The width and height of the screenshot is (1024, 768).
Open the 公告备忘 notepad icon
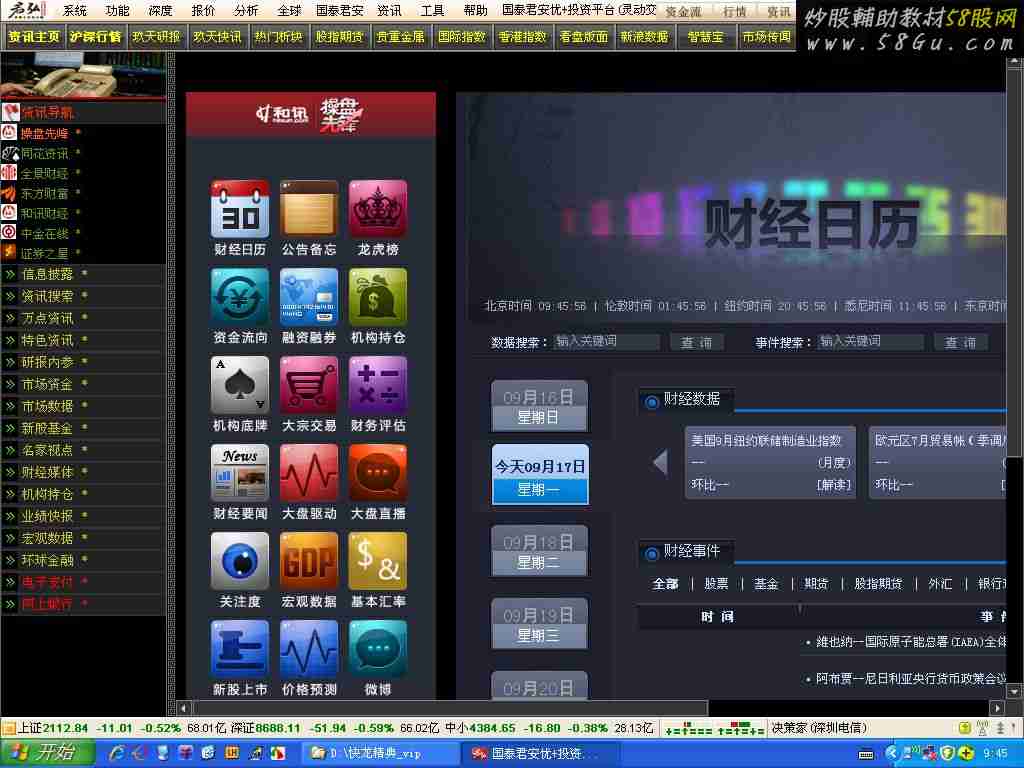click(309, 209)
